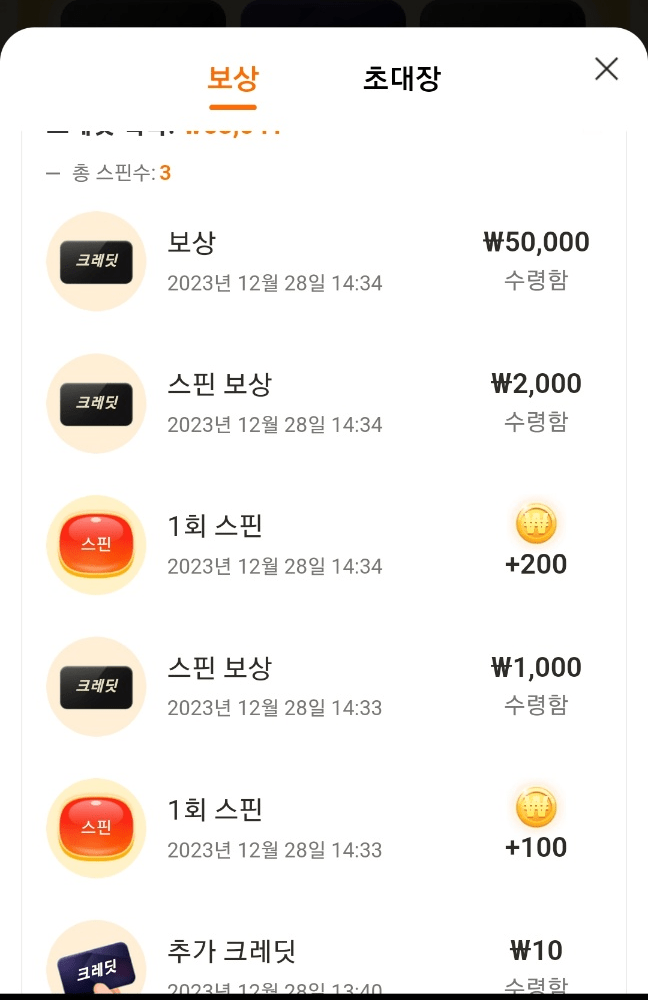Open the ₩50,000 보상 entry

[324, 261]
